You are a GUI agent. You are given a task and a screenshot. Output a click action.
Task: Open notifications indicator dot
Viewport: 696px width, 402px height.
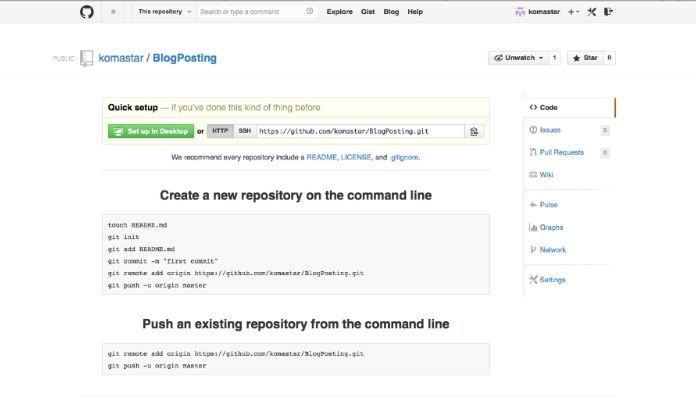coord(113,12)
